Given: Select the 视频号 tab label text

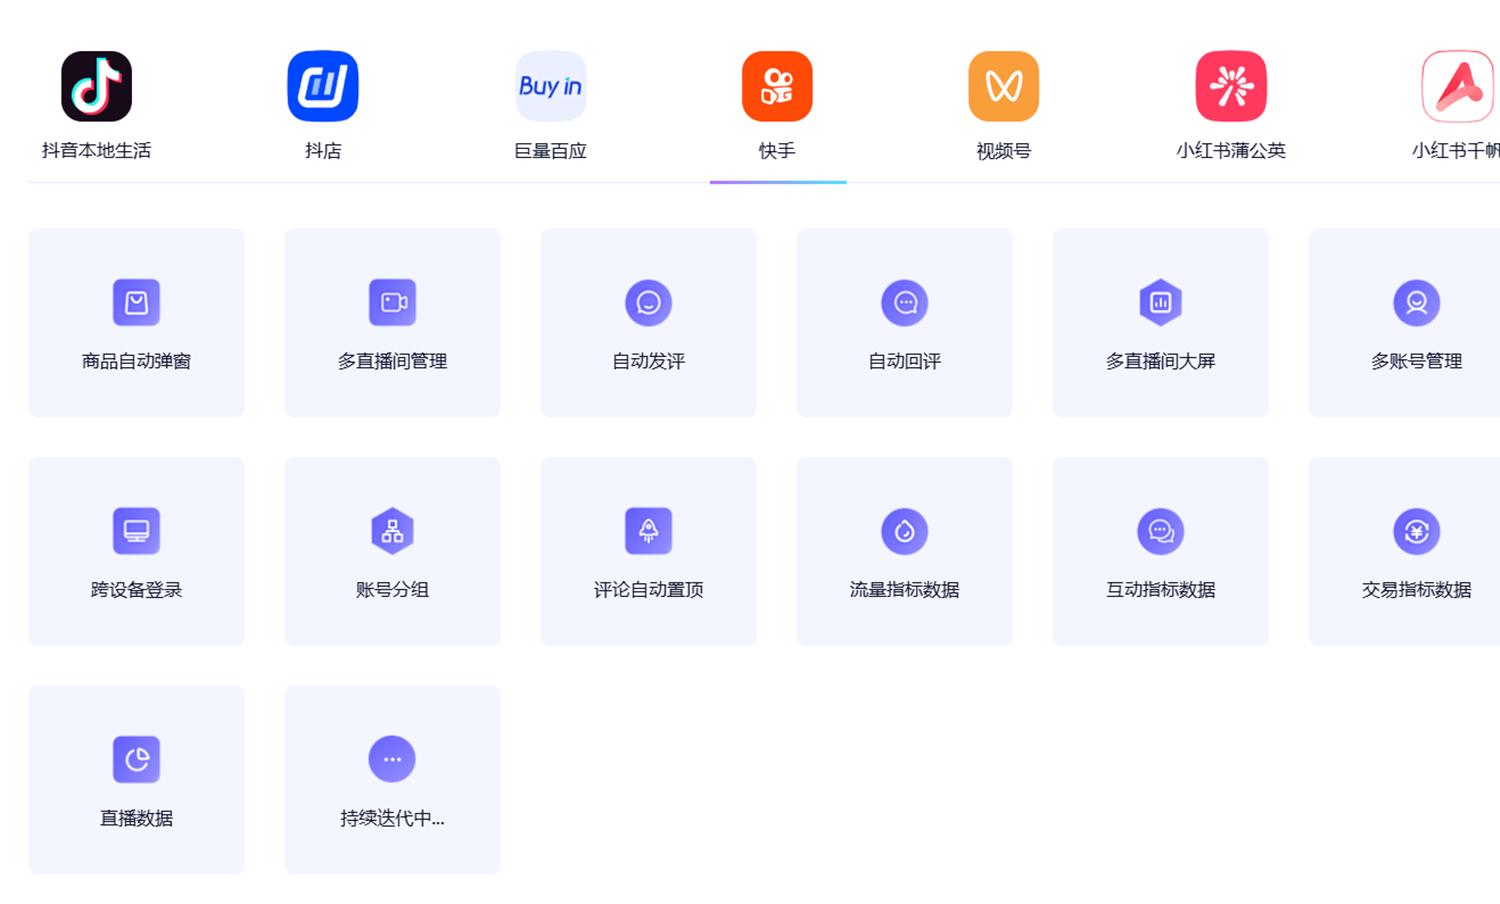Looking at the screenshot, I should [1004, 151].
